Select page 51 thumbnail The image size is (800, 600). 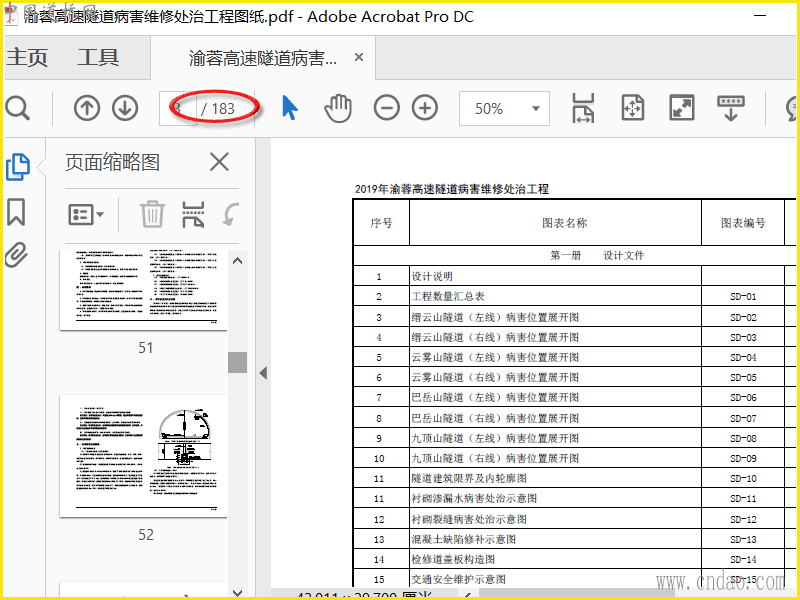pos(143,290)
